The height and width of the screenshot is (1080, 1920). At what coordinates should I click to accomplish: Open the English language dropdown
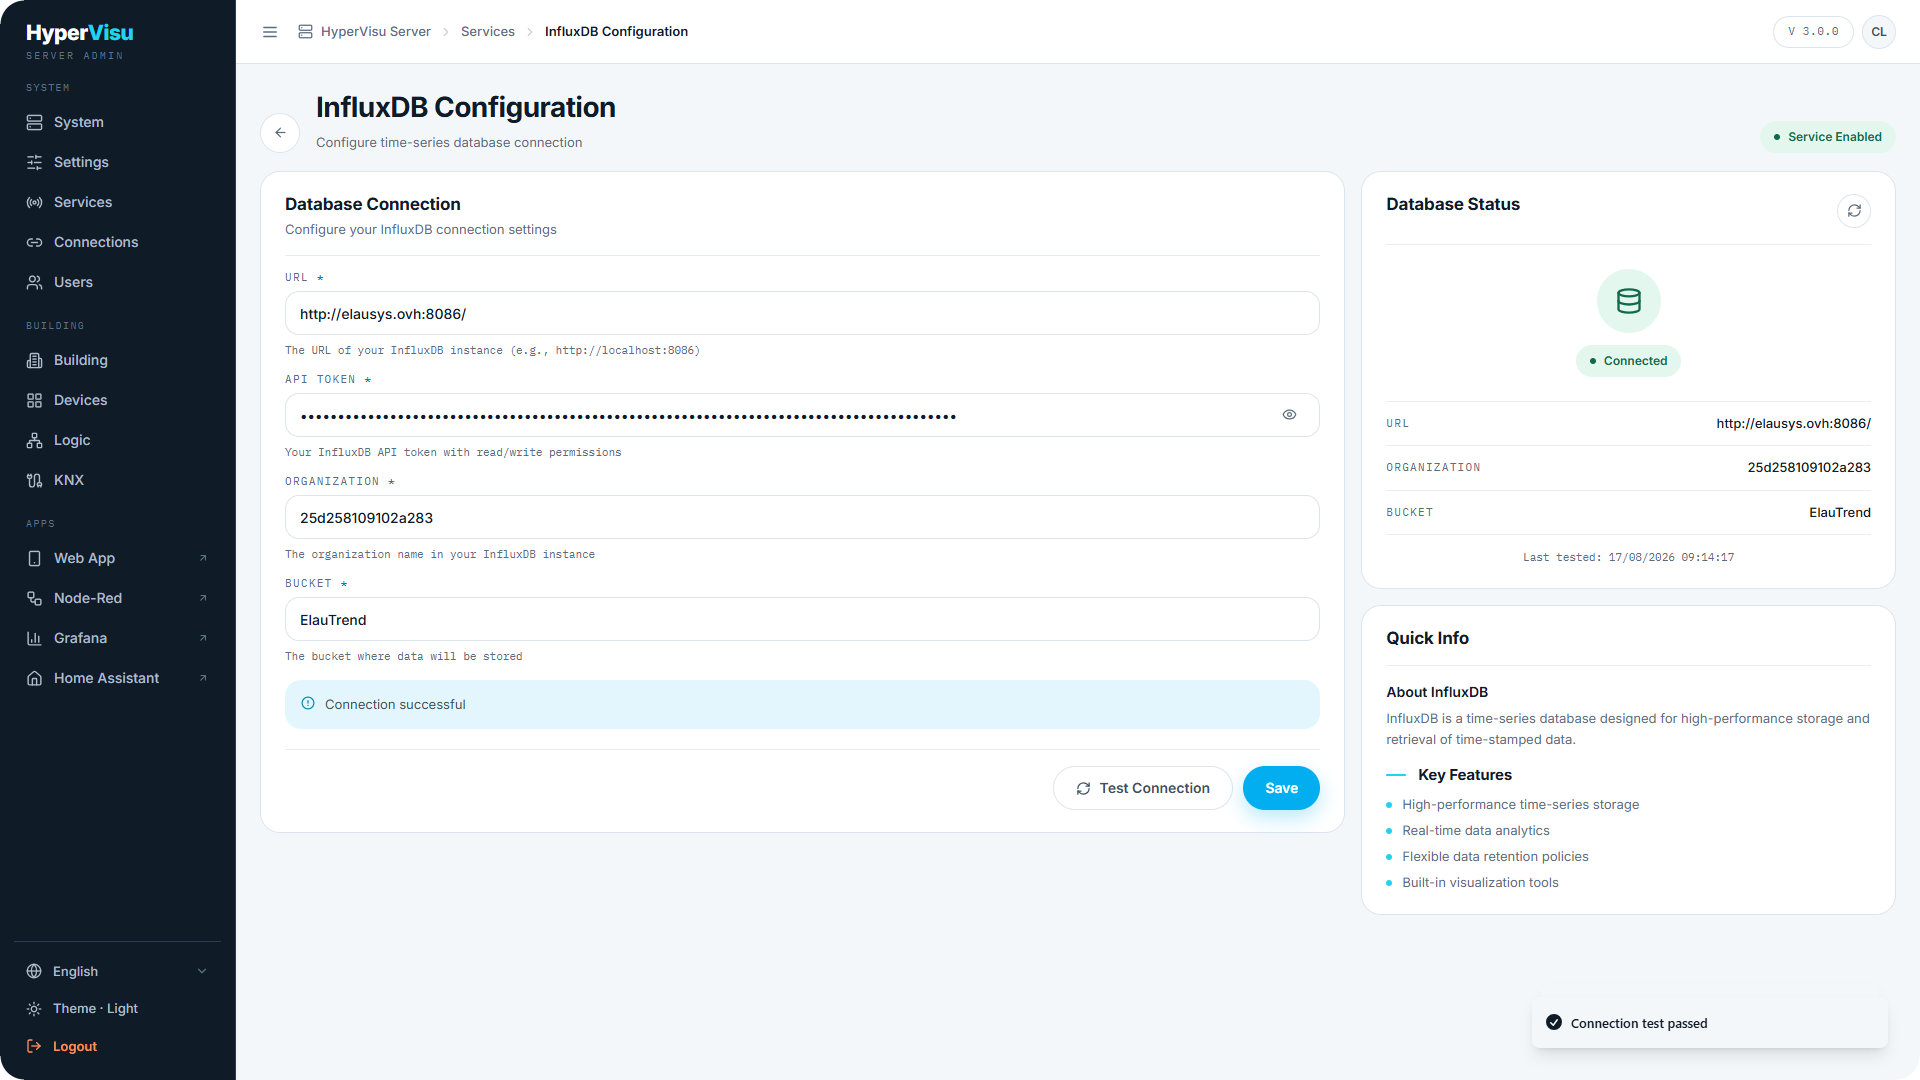(x=117, y=972)
